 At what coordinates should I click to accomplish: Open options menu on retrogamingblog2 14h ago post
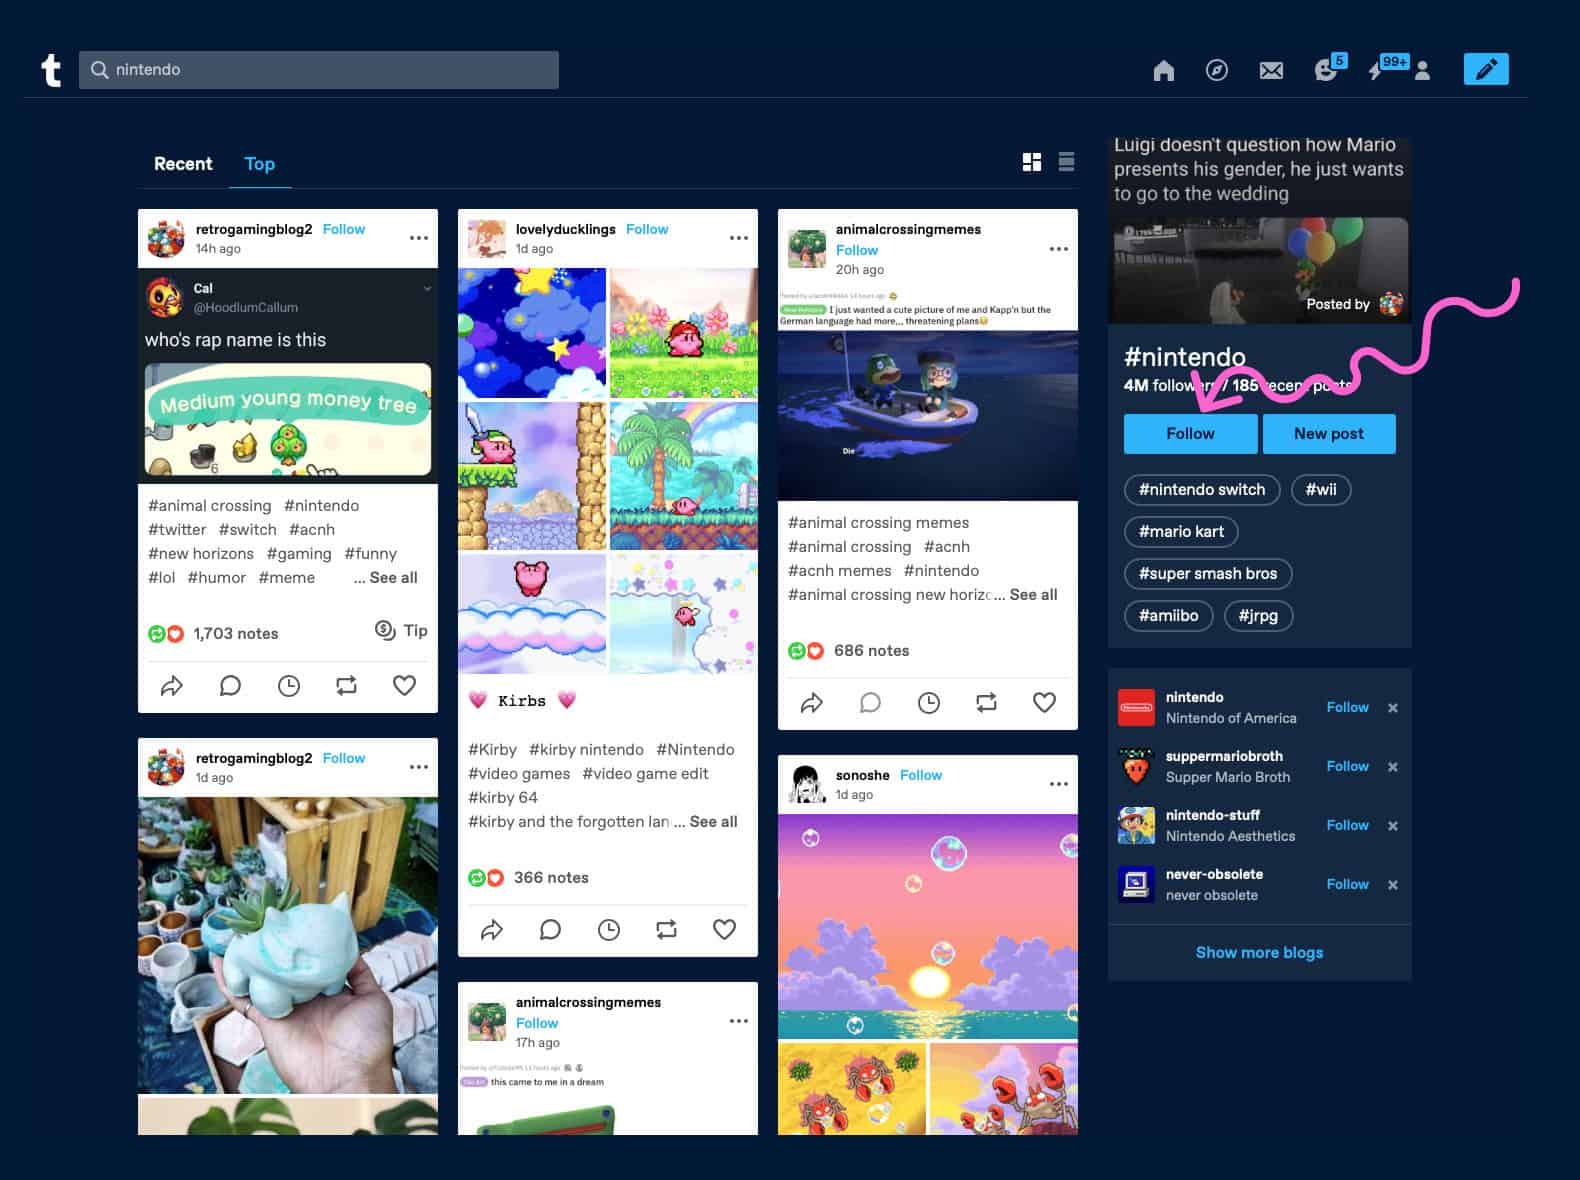point(419,238)
